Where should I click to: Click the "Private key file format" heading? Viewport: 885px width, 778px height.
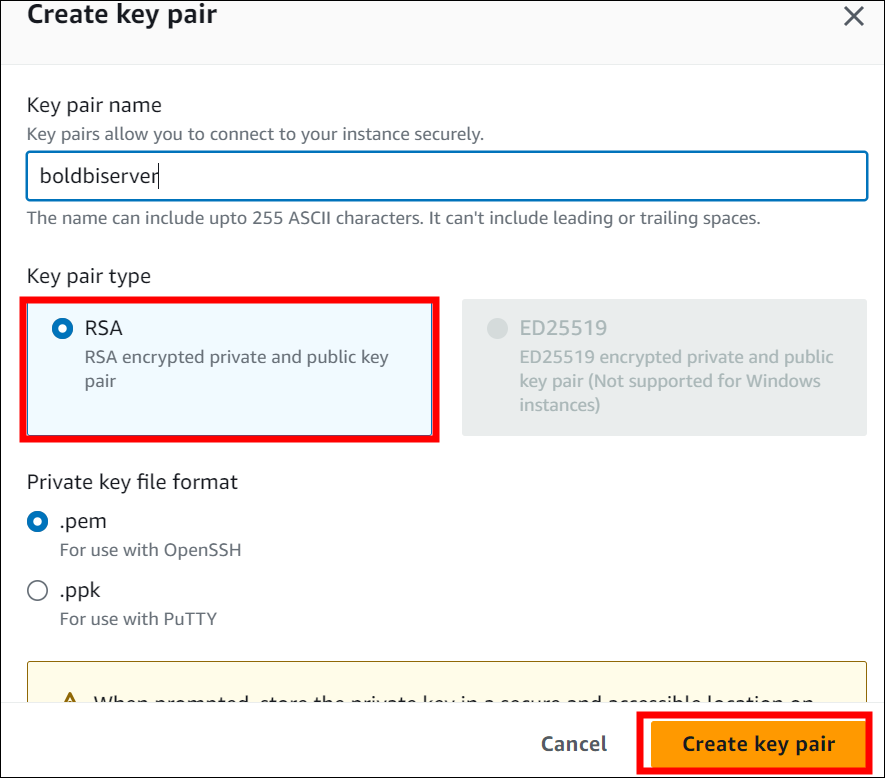pyautogui.click(x=132, y=482)
